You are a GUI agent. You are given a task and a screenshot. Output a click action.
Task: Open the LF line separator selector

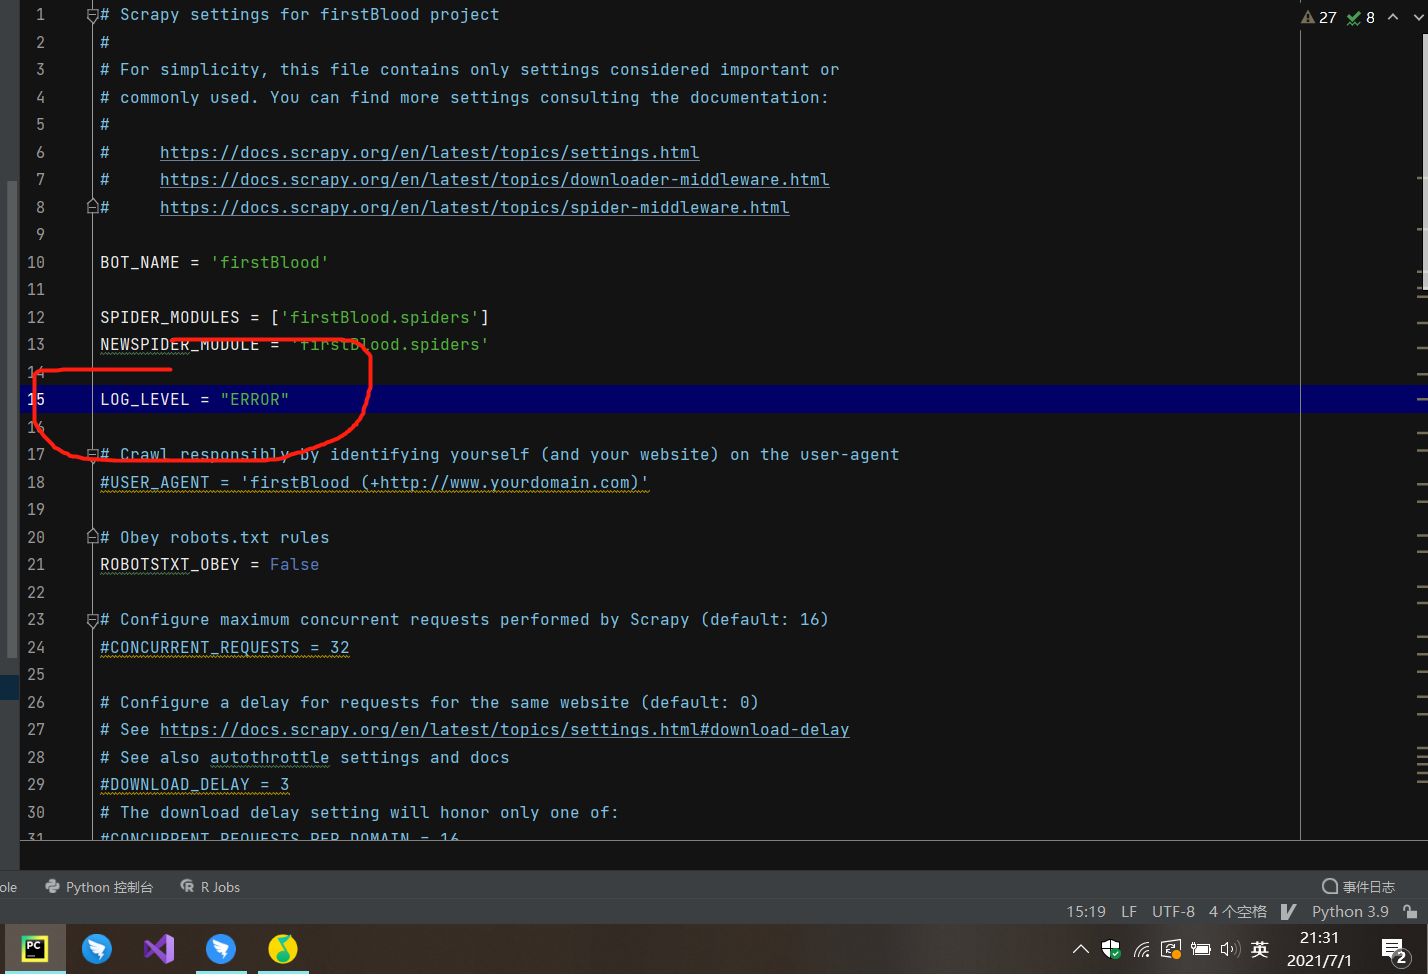[x=1129, y=911]
